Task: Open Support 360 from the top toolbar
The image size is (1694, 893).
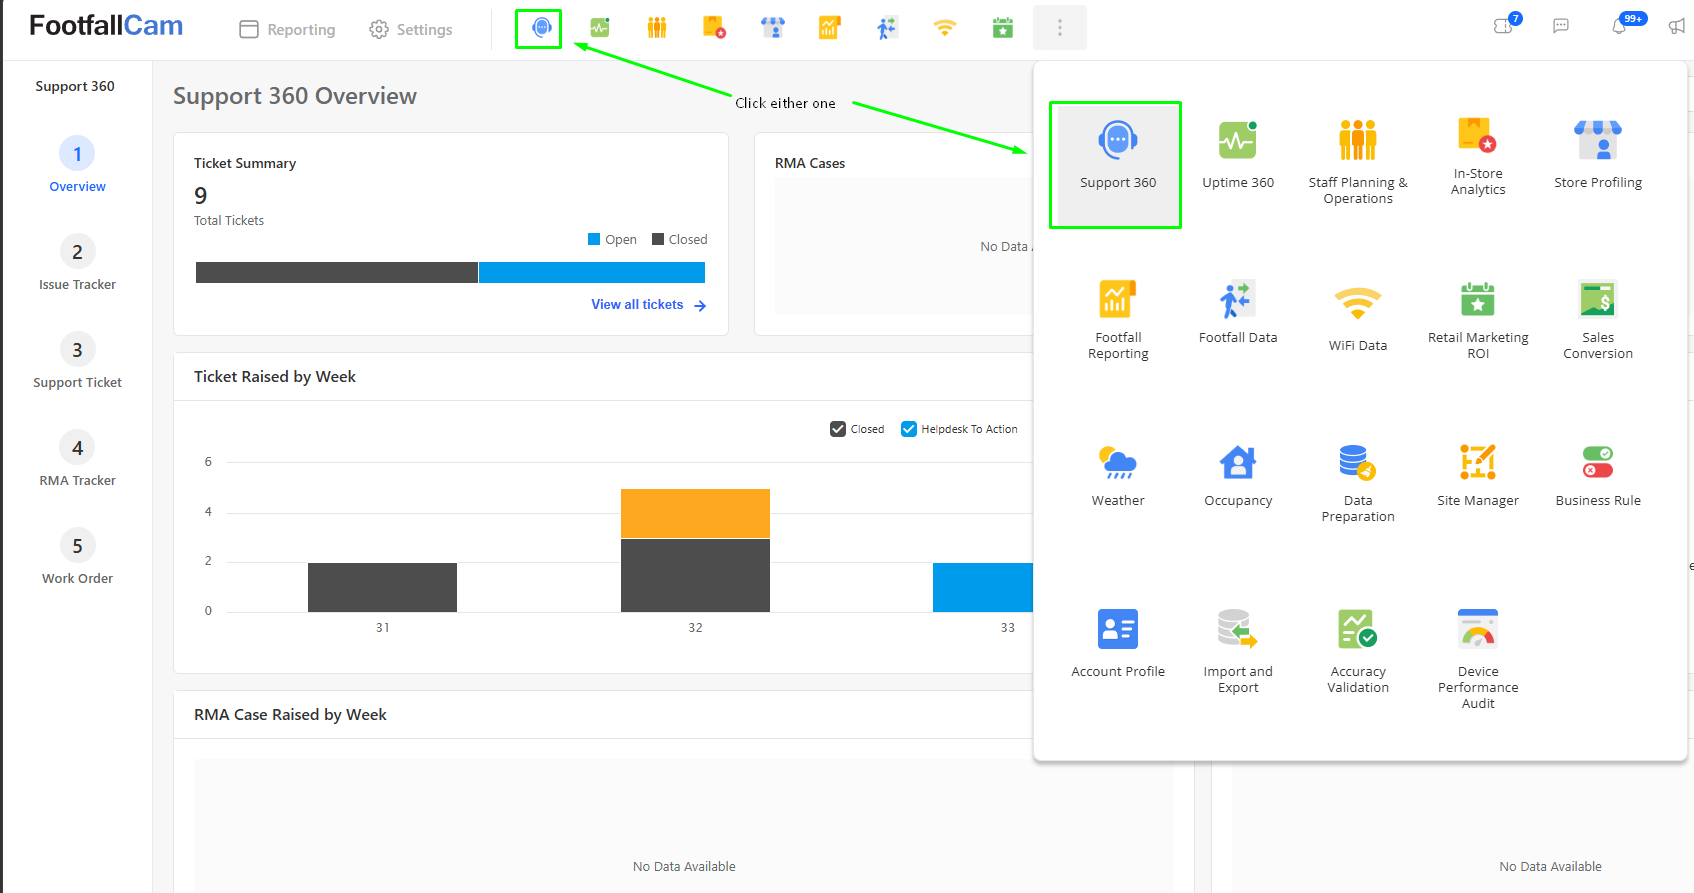Action: click(x=541, y=28)
